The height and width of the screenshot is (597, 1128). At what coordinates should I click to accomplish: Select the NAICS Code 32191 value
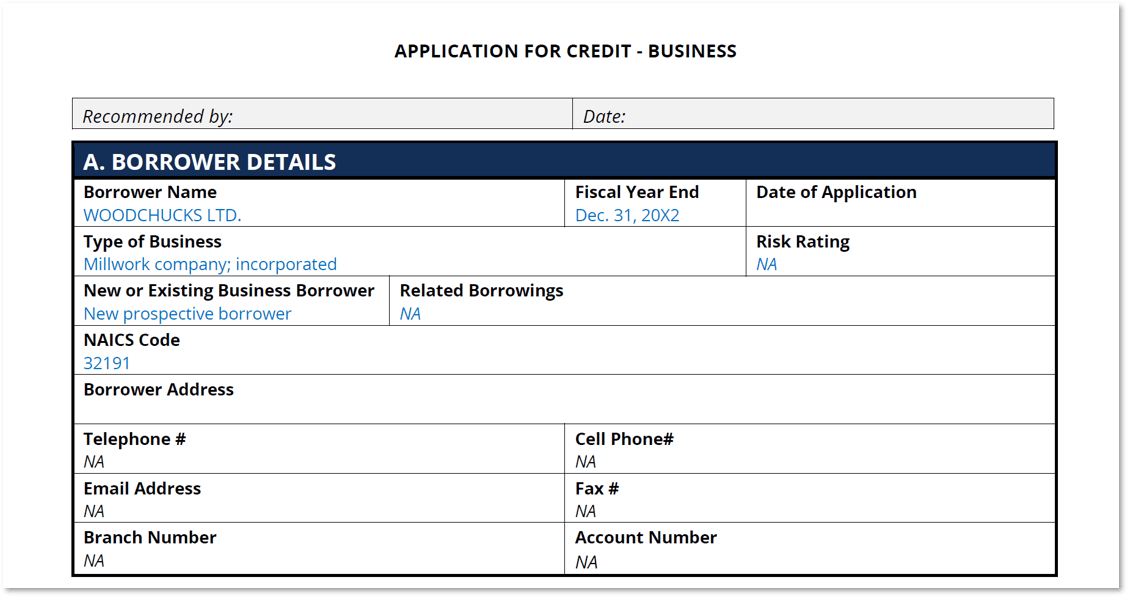107,363
